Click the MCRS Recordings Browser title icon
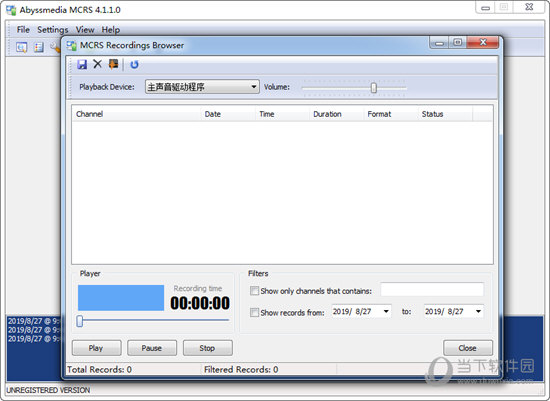550x401 pixels. pos(72,46)
